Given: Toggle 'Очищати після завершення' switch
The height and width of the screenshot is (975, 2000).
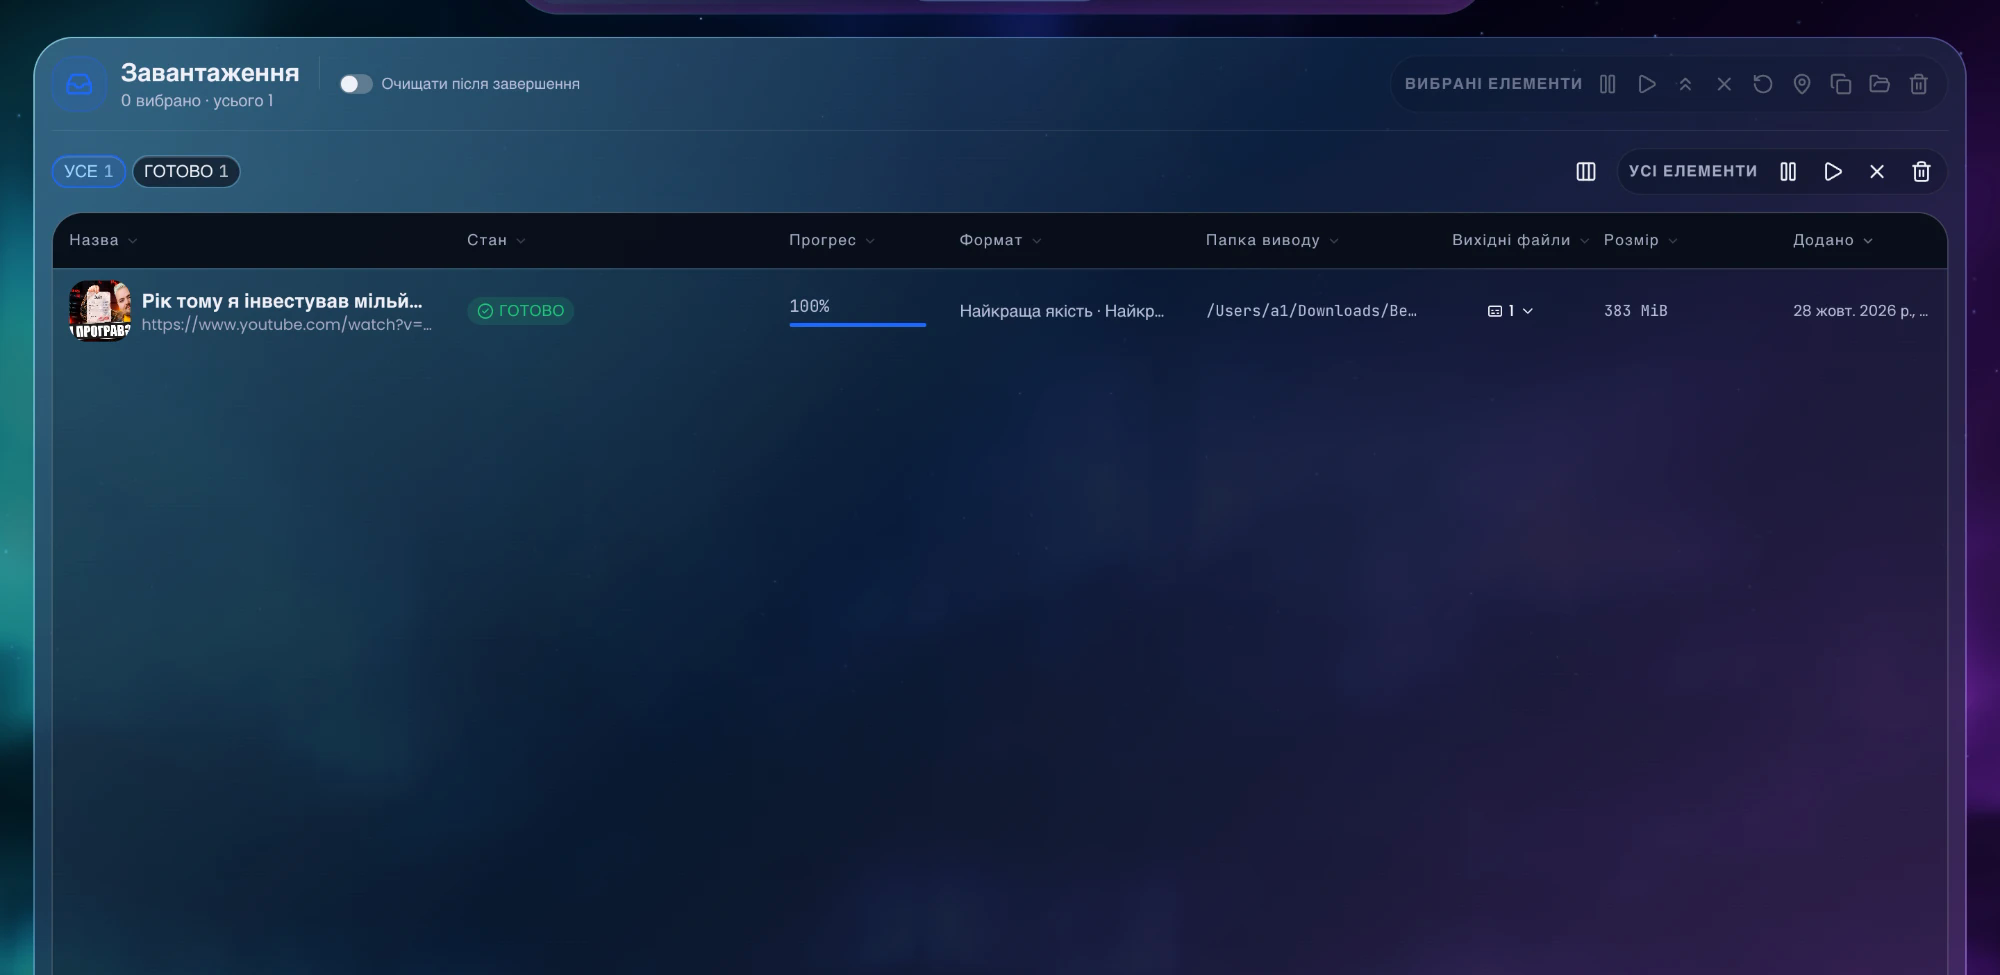Looking at the screenshot, I should point(356,84).
